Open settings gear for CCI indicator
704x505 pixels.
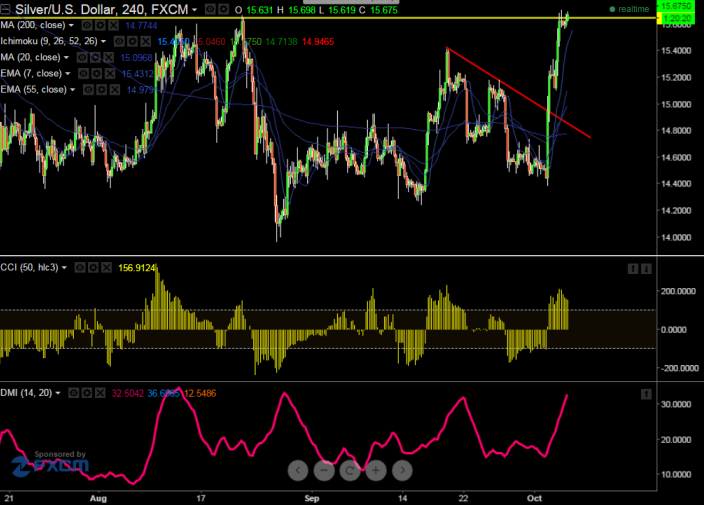tap(93, 268)
